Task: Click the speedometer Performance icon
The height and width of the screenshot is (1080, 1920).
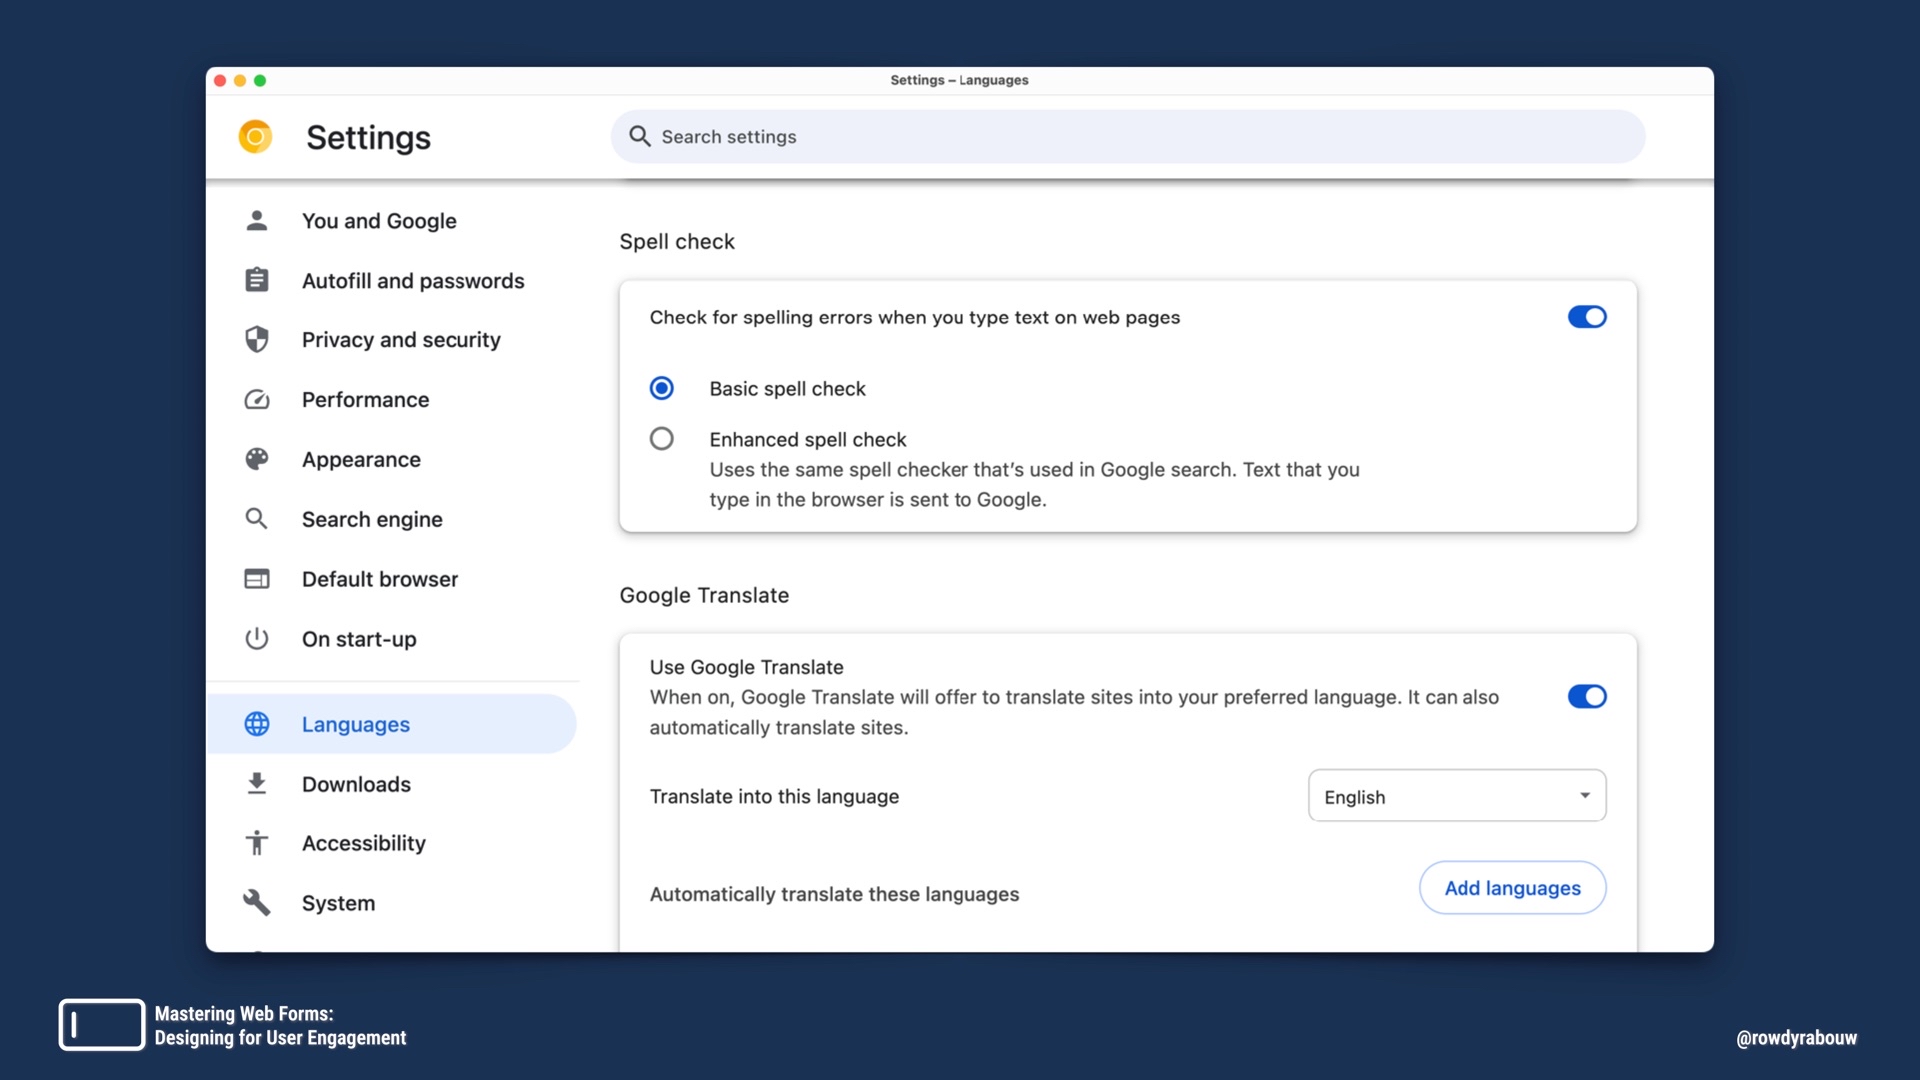Action: (x=257, y=400)
